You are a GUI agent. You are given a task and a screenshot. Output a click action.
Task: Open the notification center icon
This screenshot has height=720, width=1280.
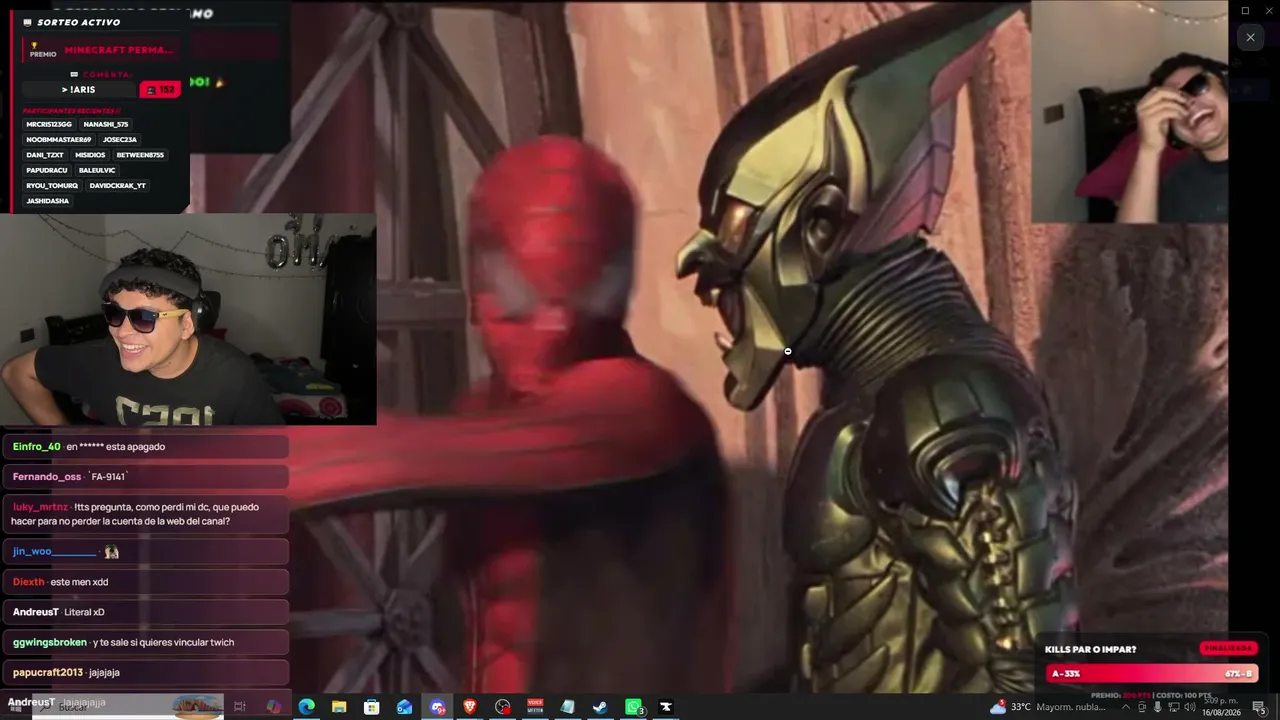pyautogui.click(x=1259, y=707)
